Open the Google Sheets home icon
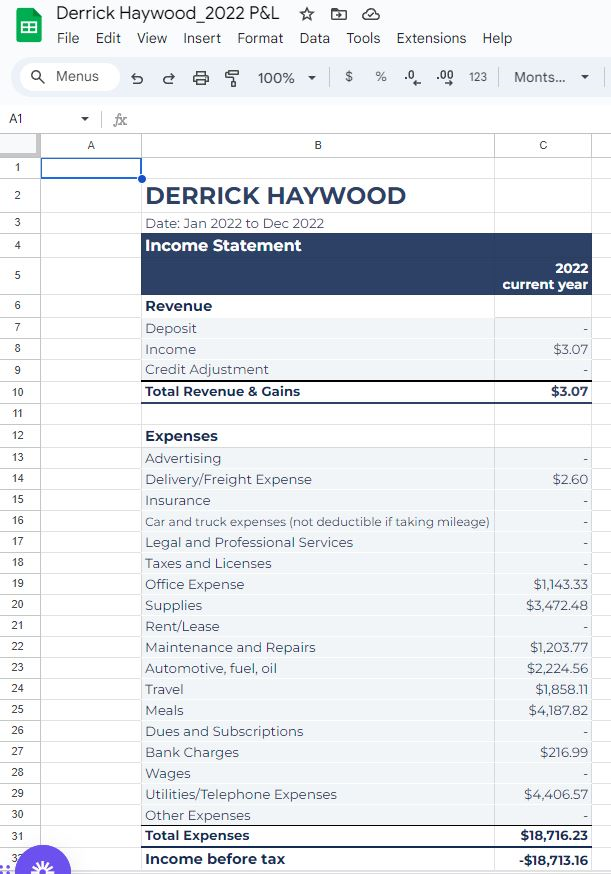The height and width of the screenshot is (874, 611). tap(29, 26)
